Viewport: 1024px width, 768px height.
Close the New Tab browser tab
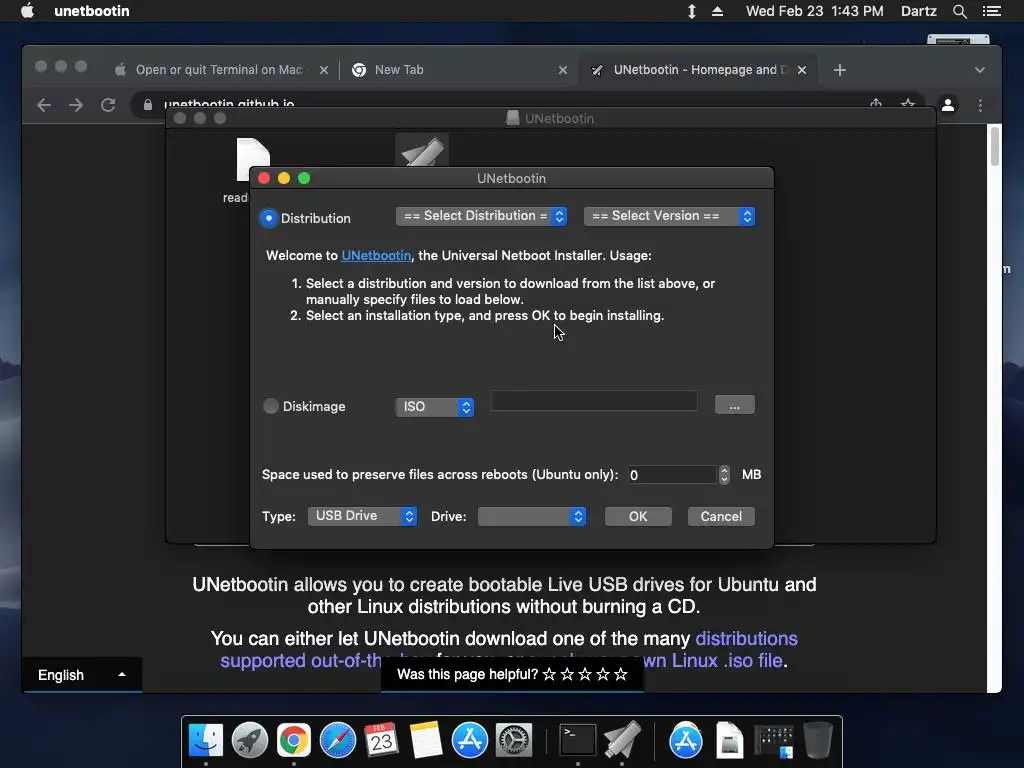563,70
